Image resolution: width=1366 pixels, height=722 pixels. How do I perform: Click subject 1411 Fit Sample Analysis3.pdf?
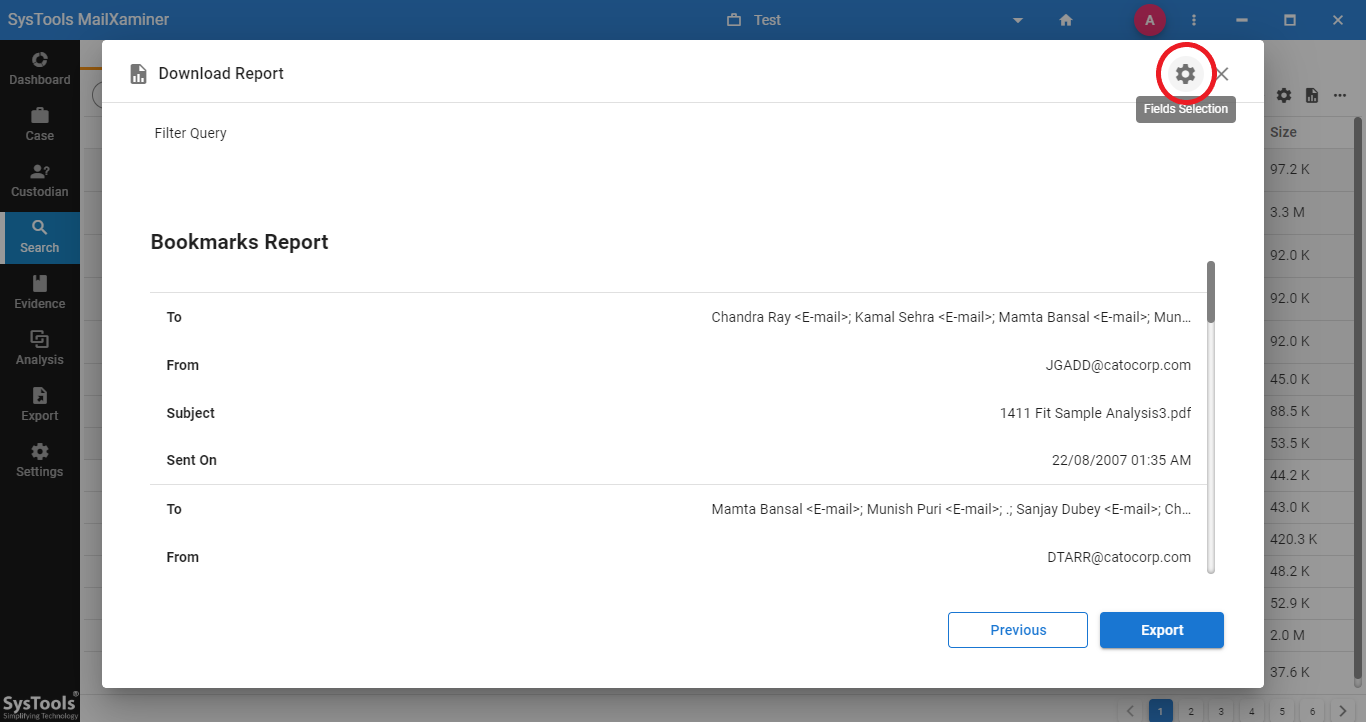pyautogui.click(x=1095, y=413)
